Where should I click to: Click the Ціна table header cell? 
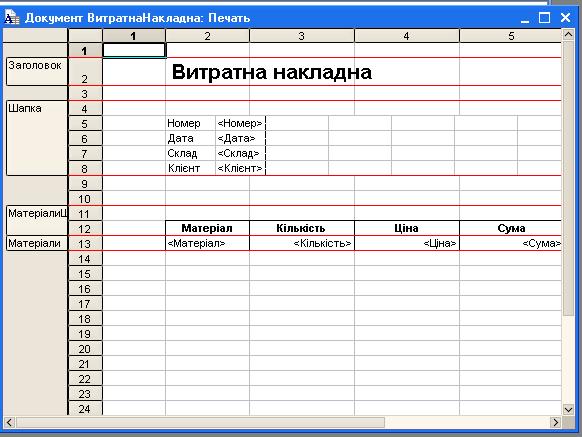(x=407, y=228)
